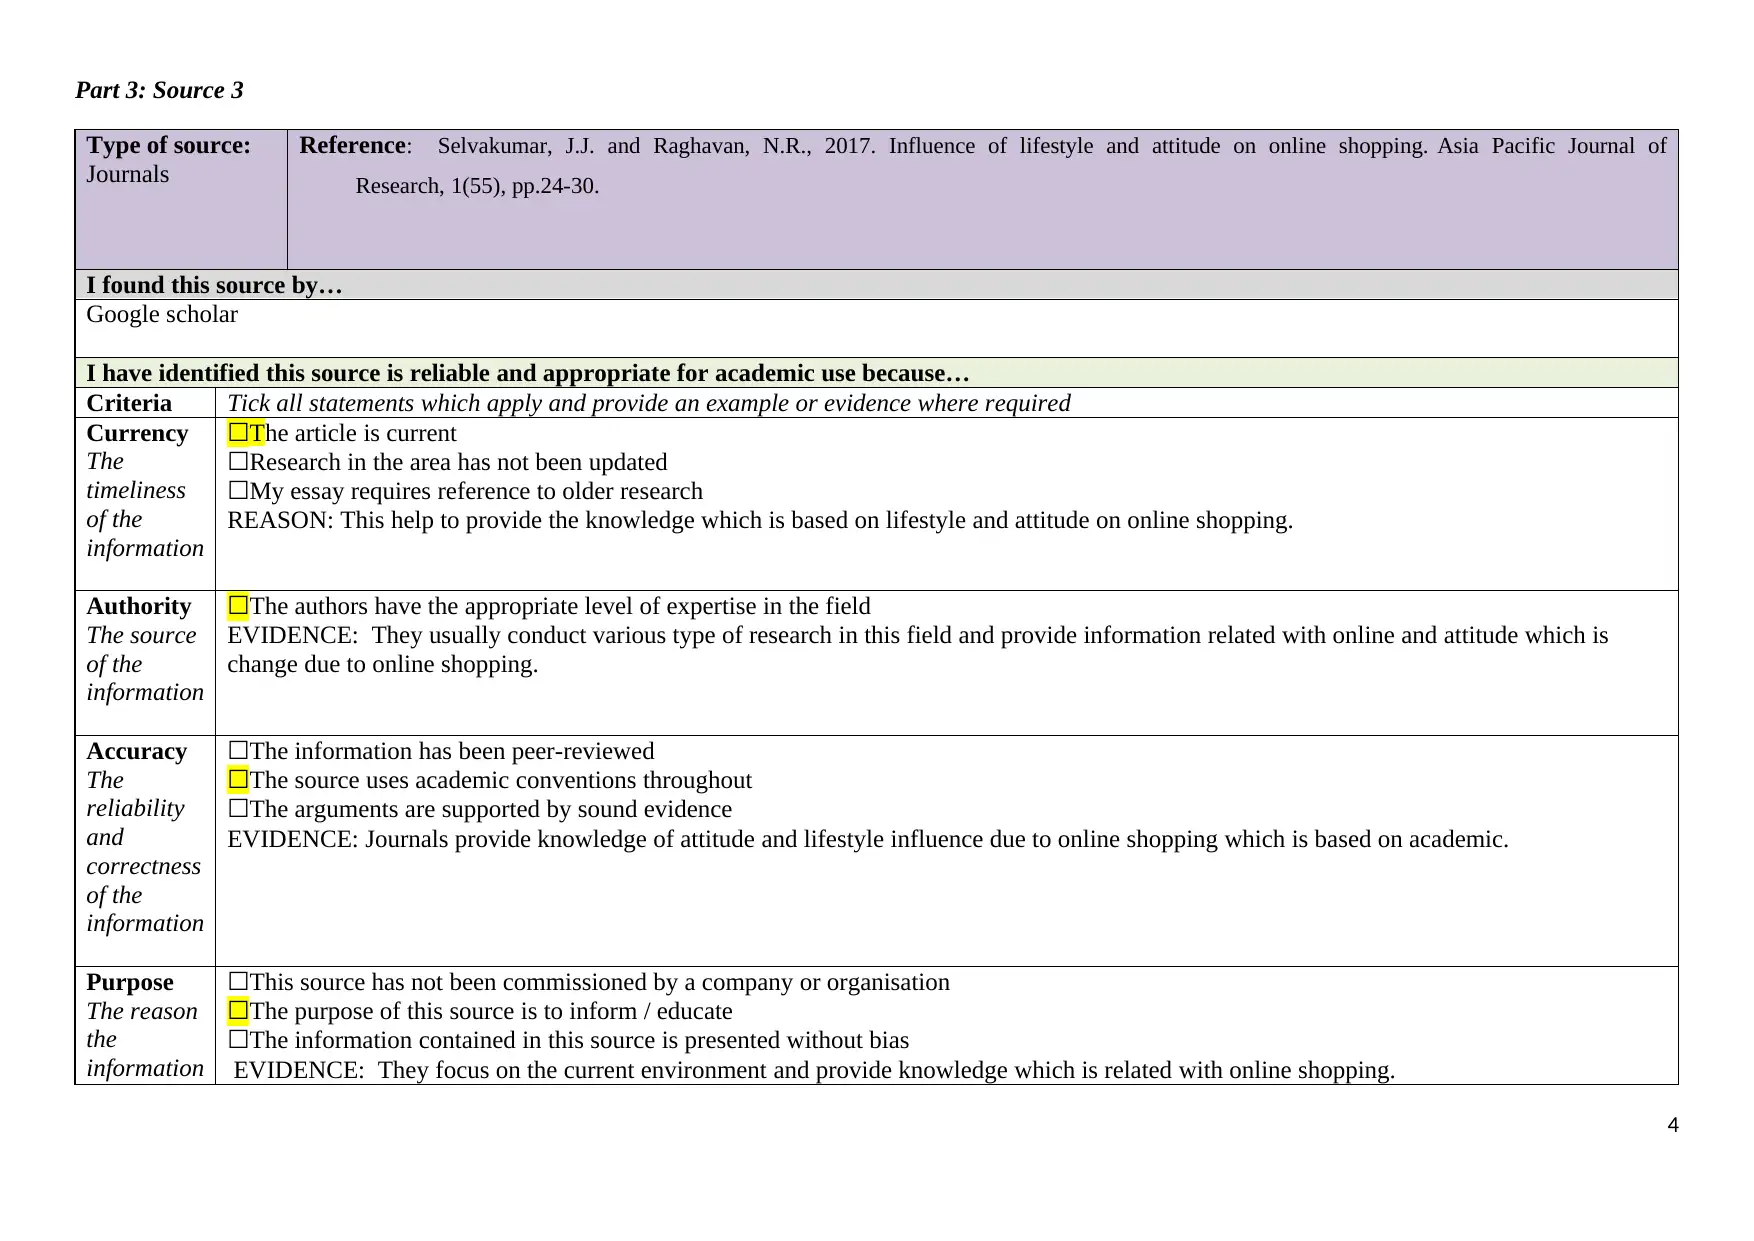Click the 'Accuracy' criteria label
Screen dimensions: 1754x1241
coord(137,751)
